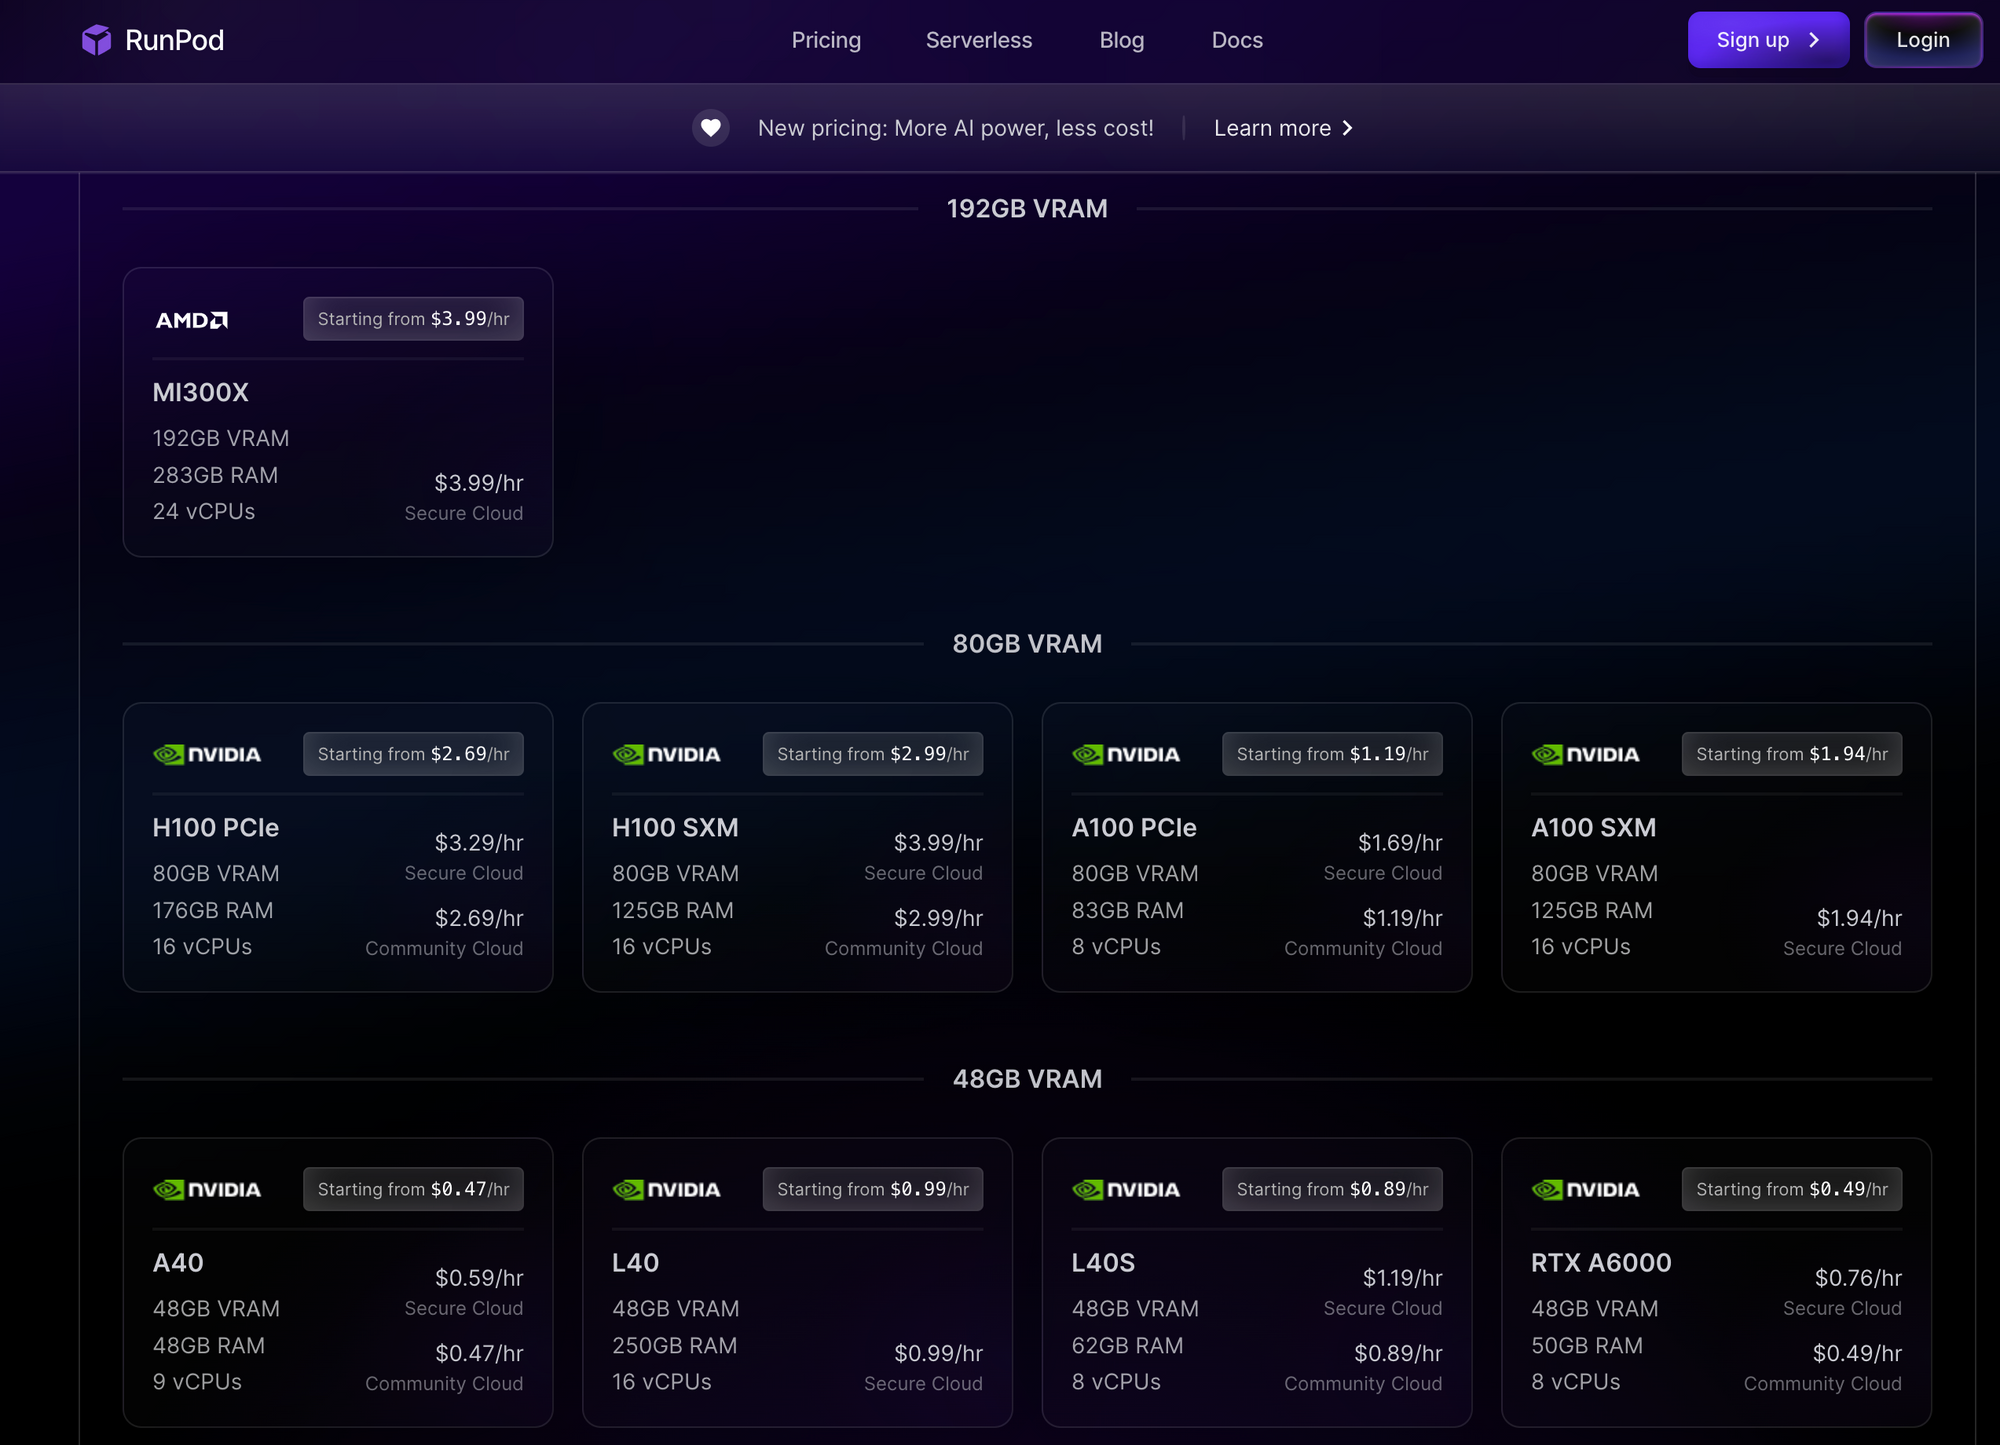Click the Starting from $0.47/hr badge on the A40 card
The image size is (2000, 1445).
tap(413, 1189)
